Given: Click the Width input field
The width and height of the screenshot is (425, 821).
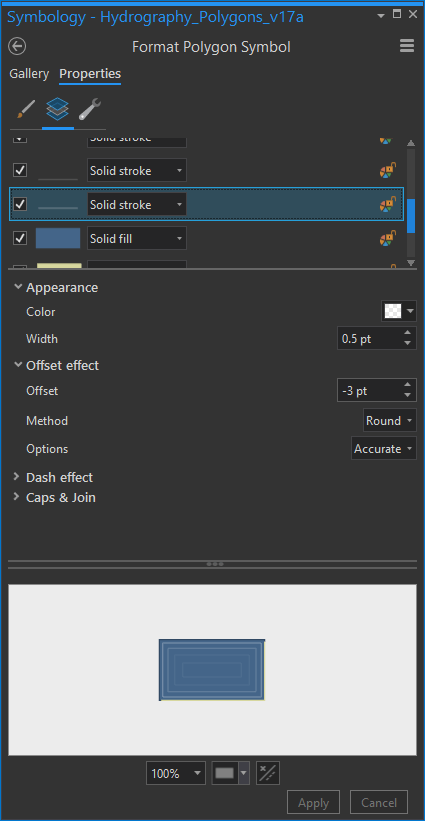Looking at the screenshot, I should coord(377,339).
